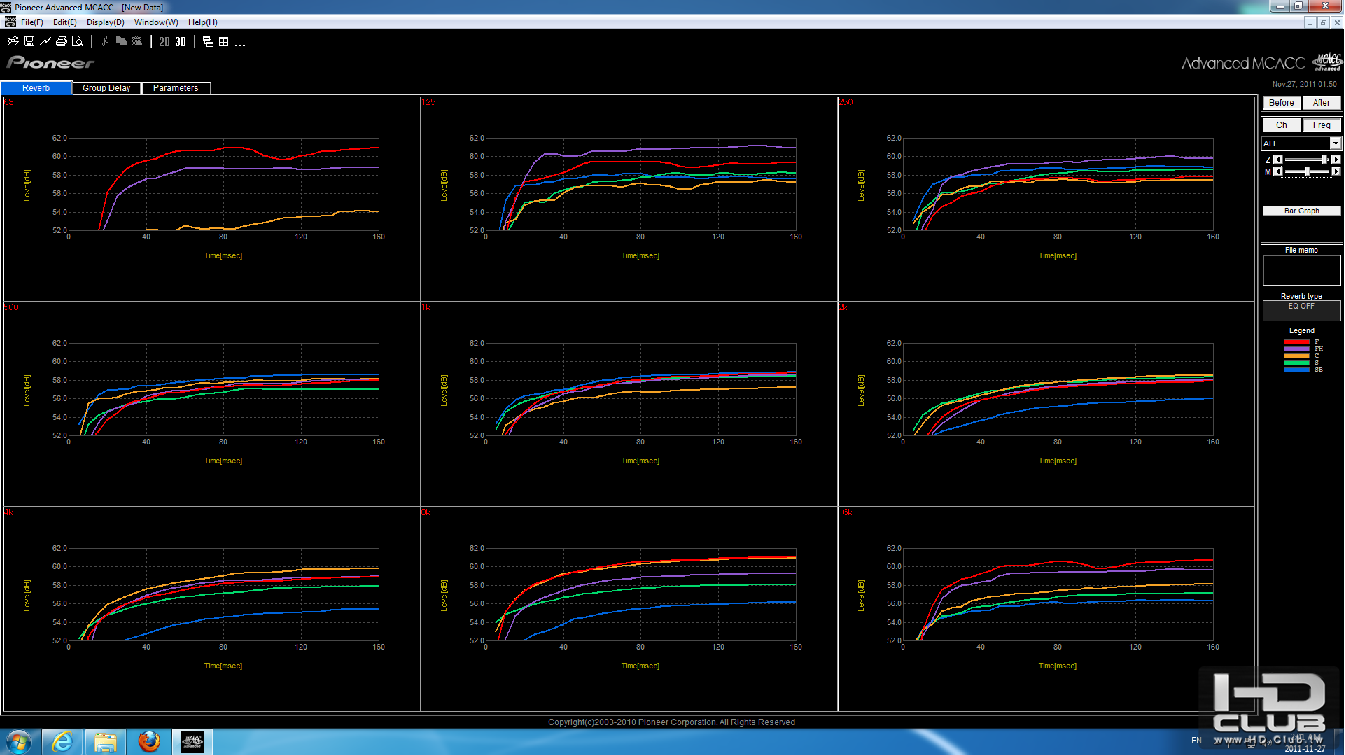Select the Ch display mode
The height and width of the screenshot is (755, 1345).
point(1281,125)
